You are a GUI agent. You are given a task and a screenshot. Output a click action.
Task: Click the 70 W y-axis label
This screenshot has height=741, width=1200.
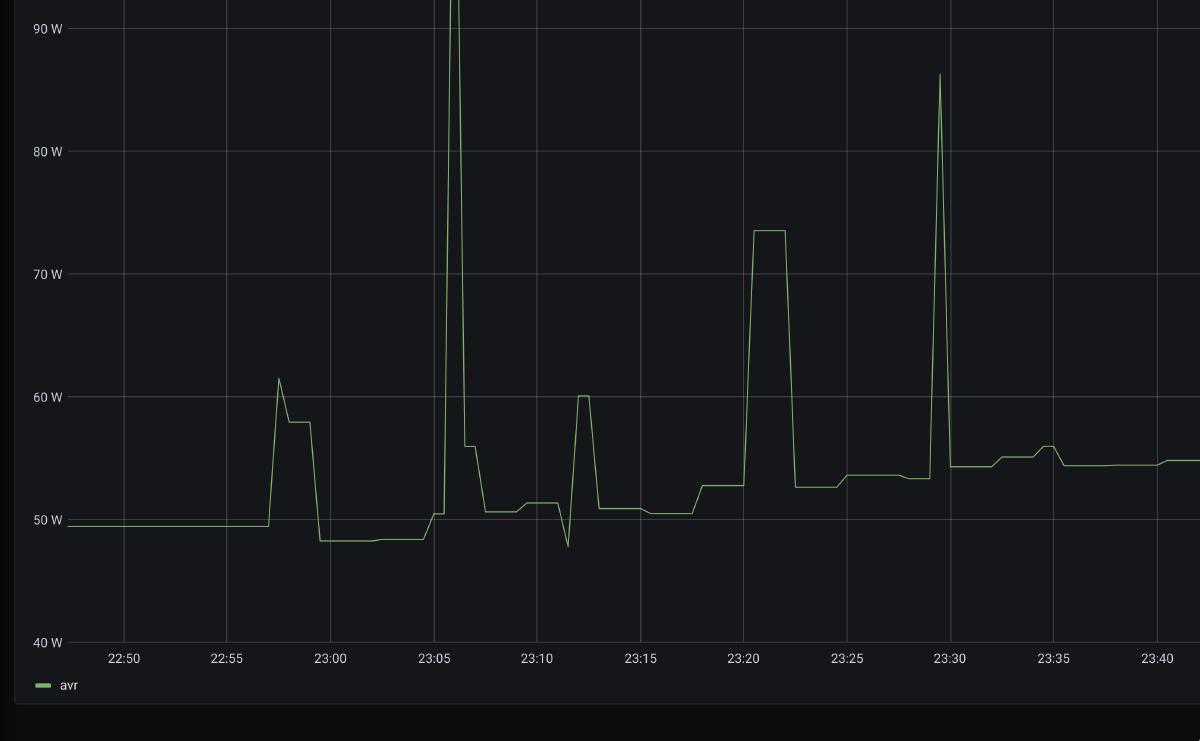47,274
